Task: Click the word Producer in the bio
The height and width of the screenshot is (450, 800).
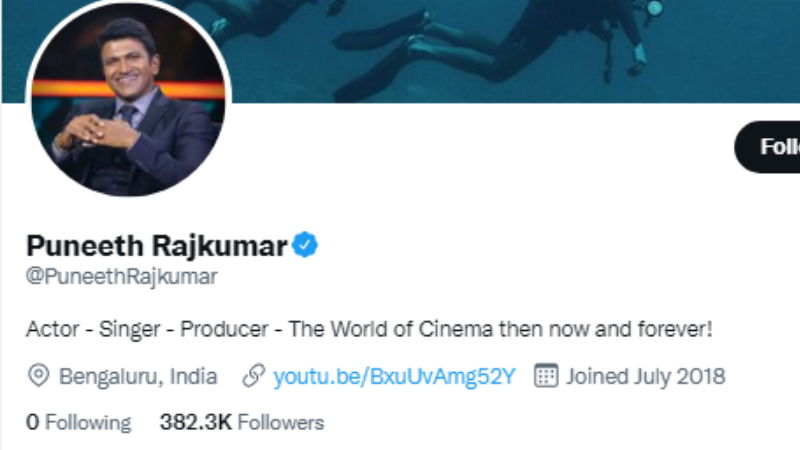Action: [x=224, y=329]
